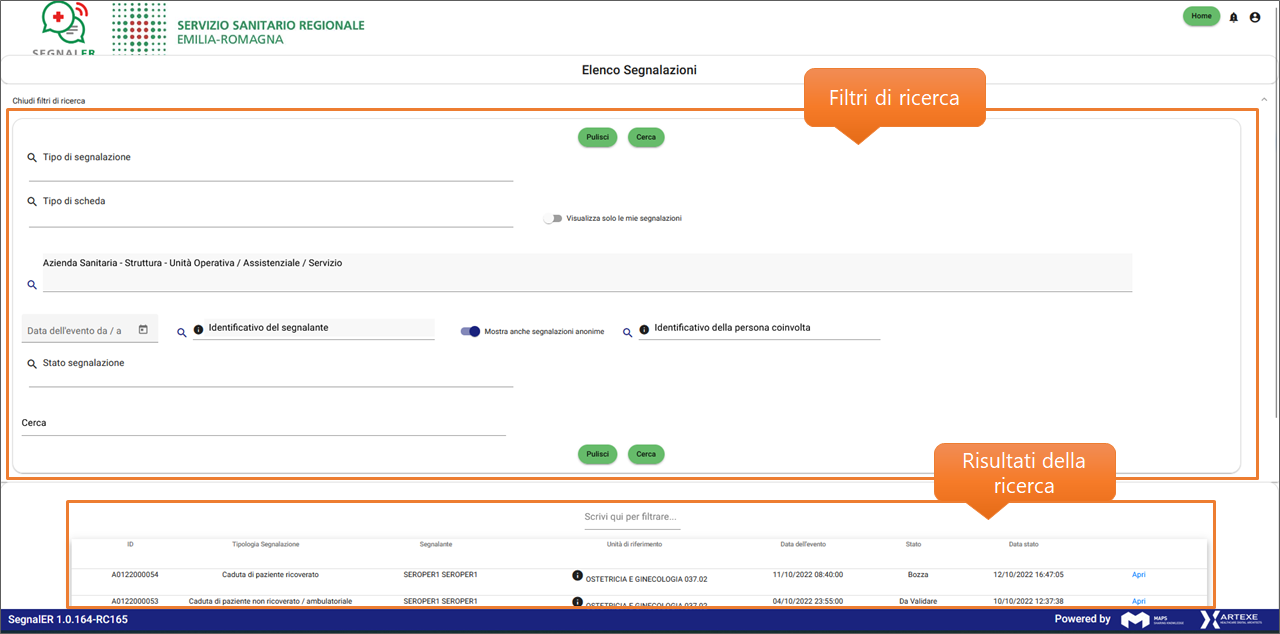
Task: Click search icon next to Tipo di segnalazione
Action: pyautogui.click(x=32, y=158)
